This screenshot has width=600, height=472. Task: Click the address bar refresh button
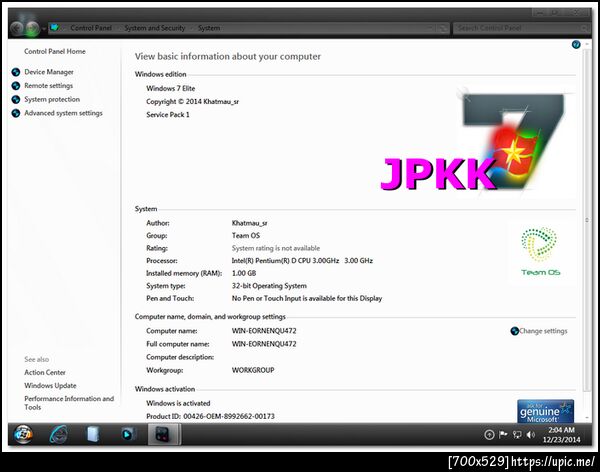tap(443, 28)
